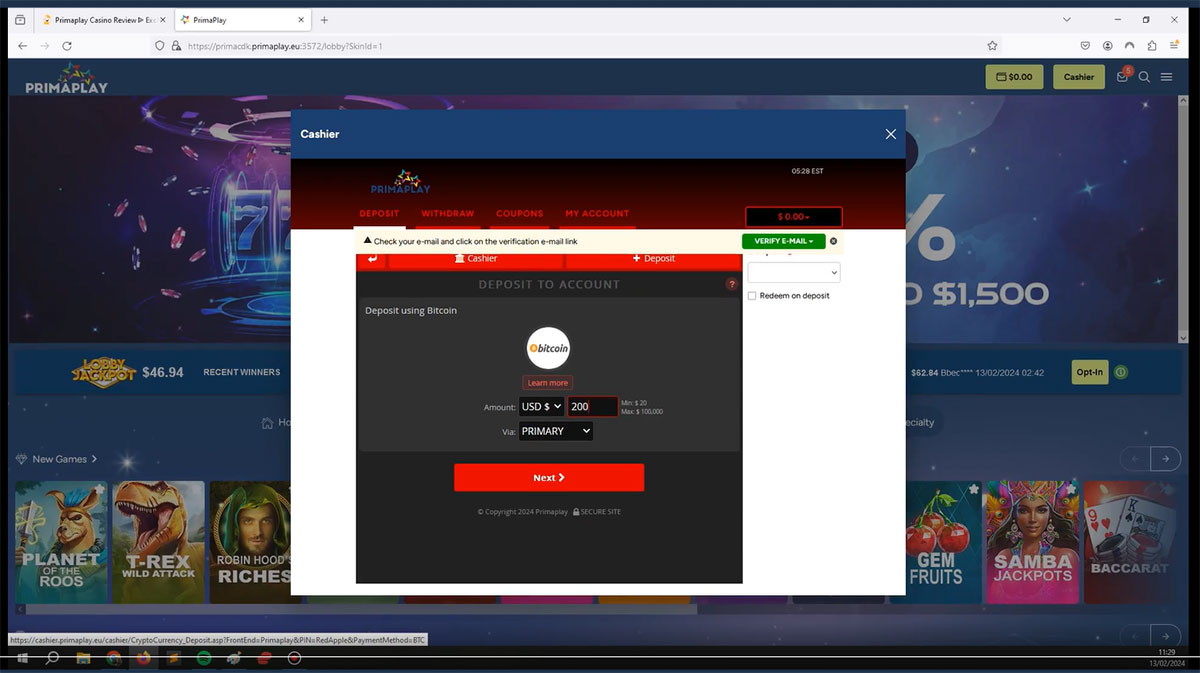Open the Firefox tabs overview icon
1200x673 pixels.
click(x=20, y=20)
